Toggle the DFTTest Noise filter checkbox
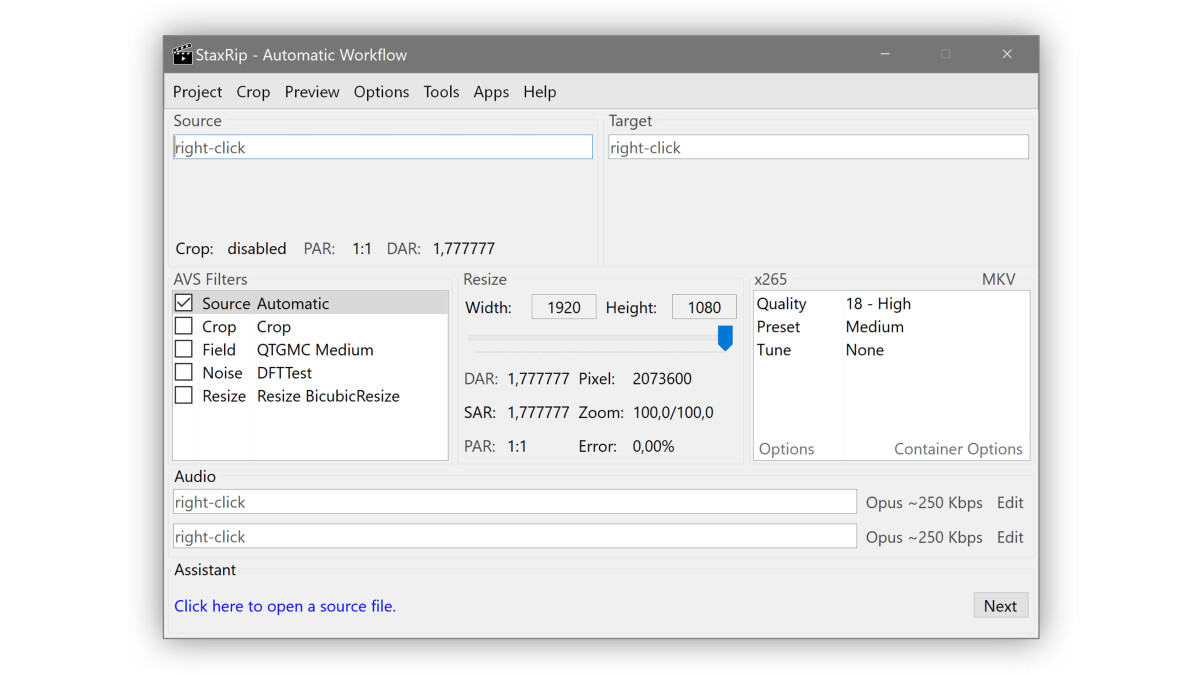The image size is (1200, 675). coord(184,372)
